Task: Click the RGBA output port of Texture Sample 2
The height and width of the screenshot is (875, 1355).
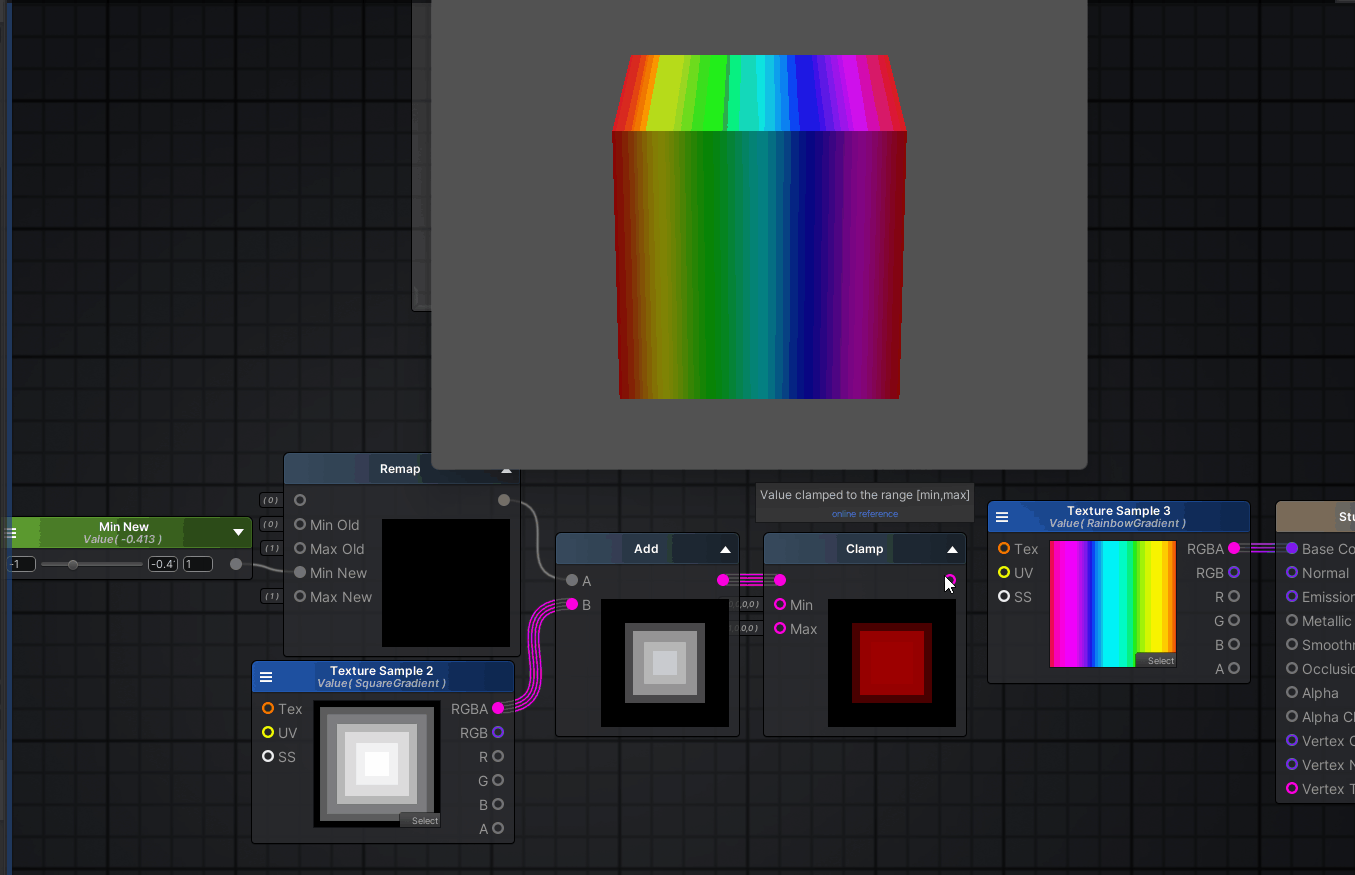Action: coord(498,708)
